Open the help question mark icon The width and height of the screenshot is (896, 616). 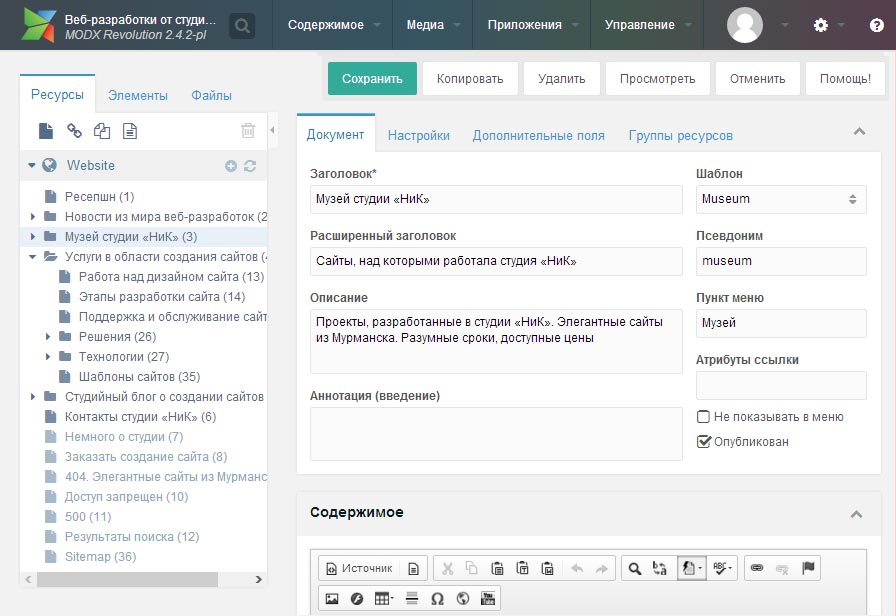(x=877, y=25)
